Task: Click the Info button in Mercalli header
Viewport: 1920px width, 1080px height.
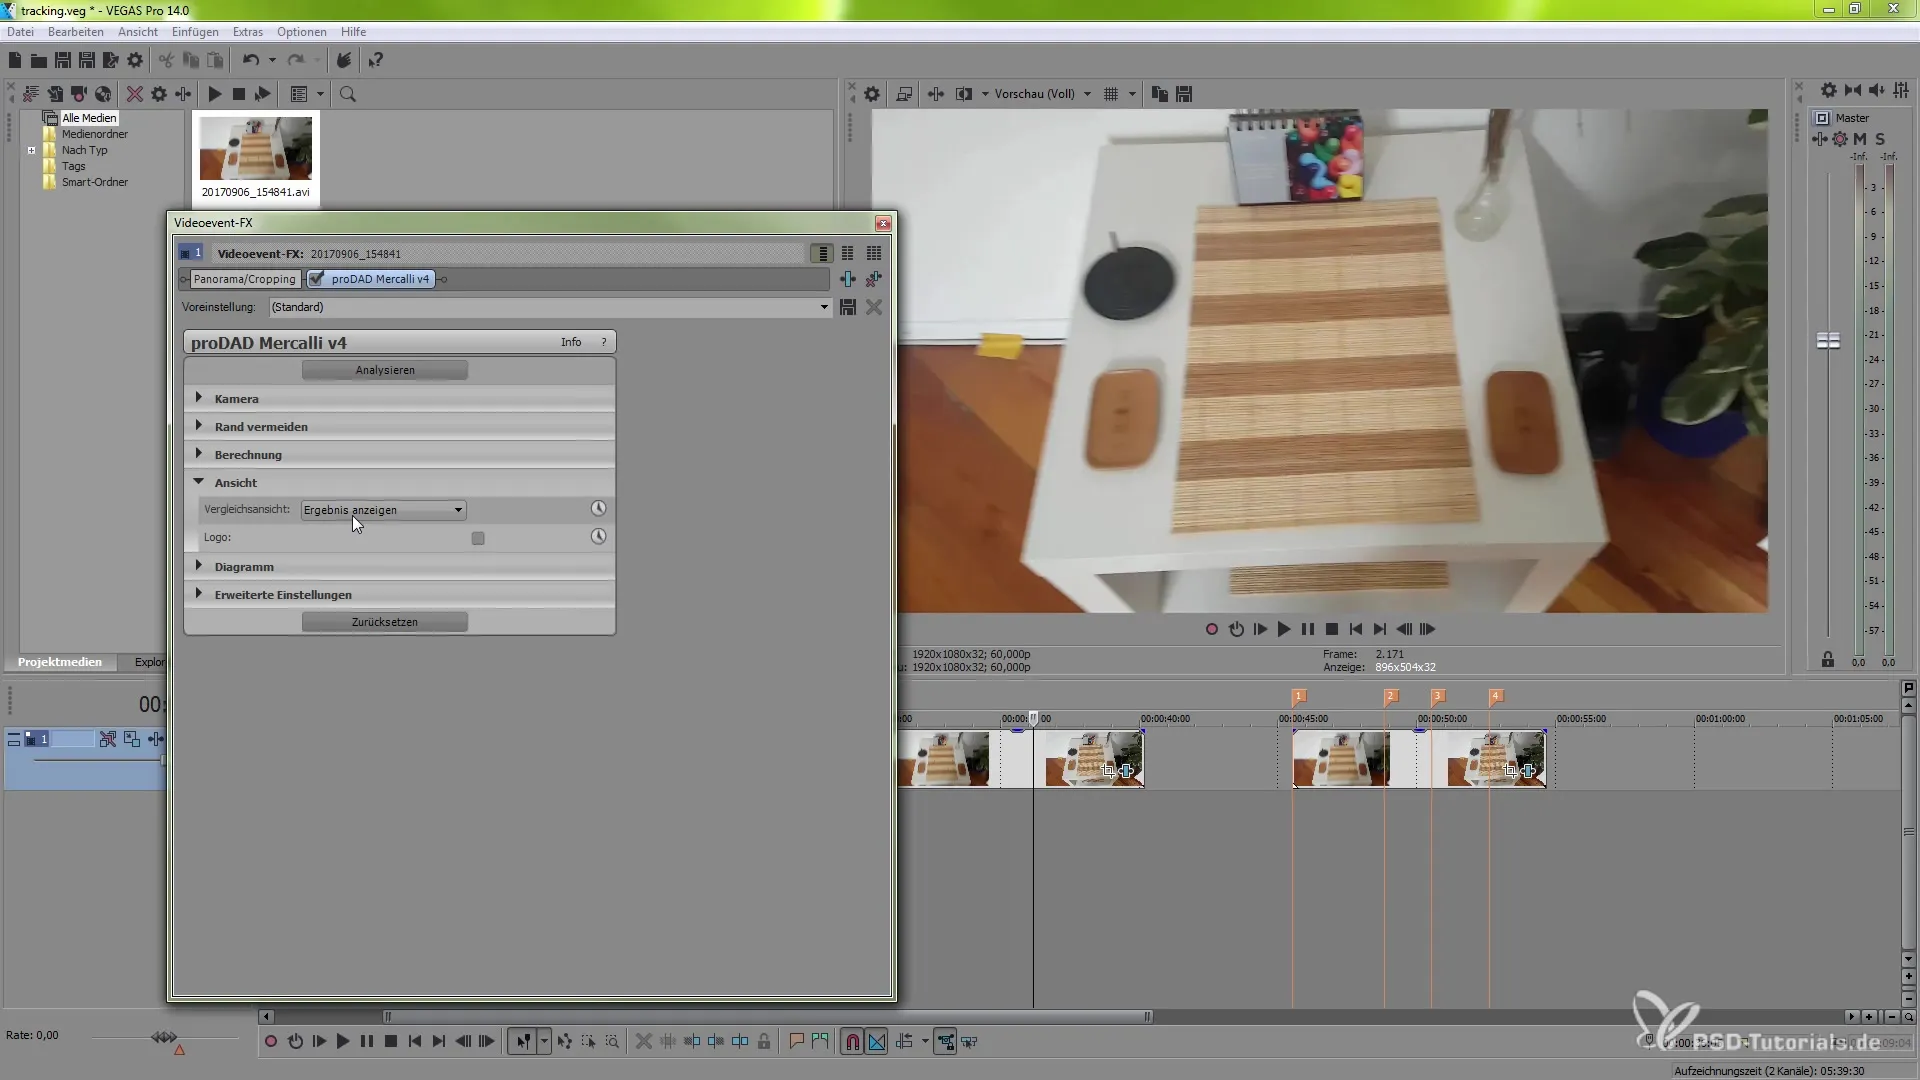Action: [x=571, y=342]
